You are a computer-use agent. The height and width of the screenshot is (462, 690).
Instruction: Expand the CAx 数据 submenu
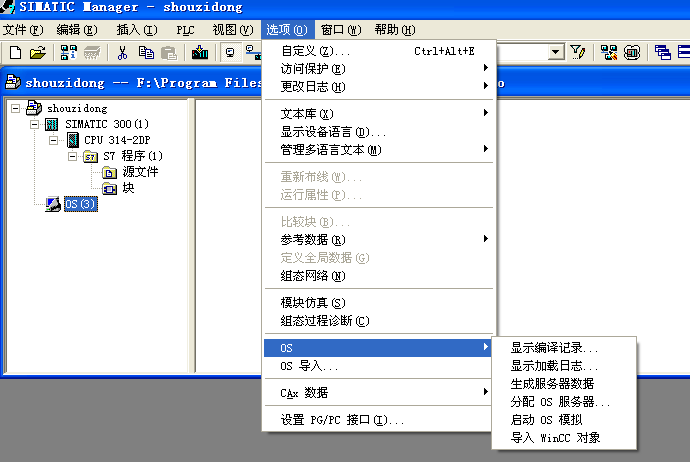(x=485, y=392)
